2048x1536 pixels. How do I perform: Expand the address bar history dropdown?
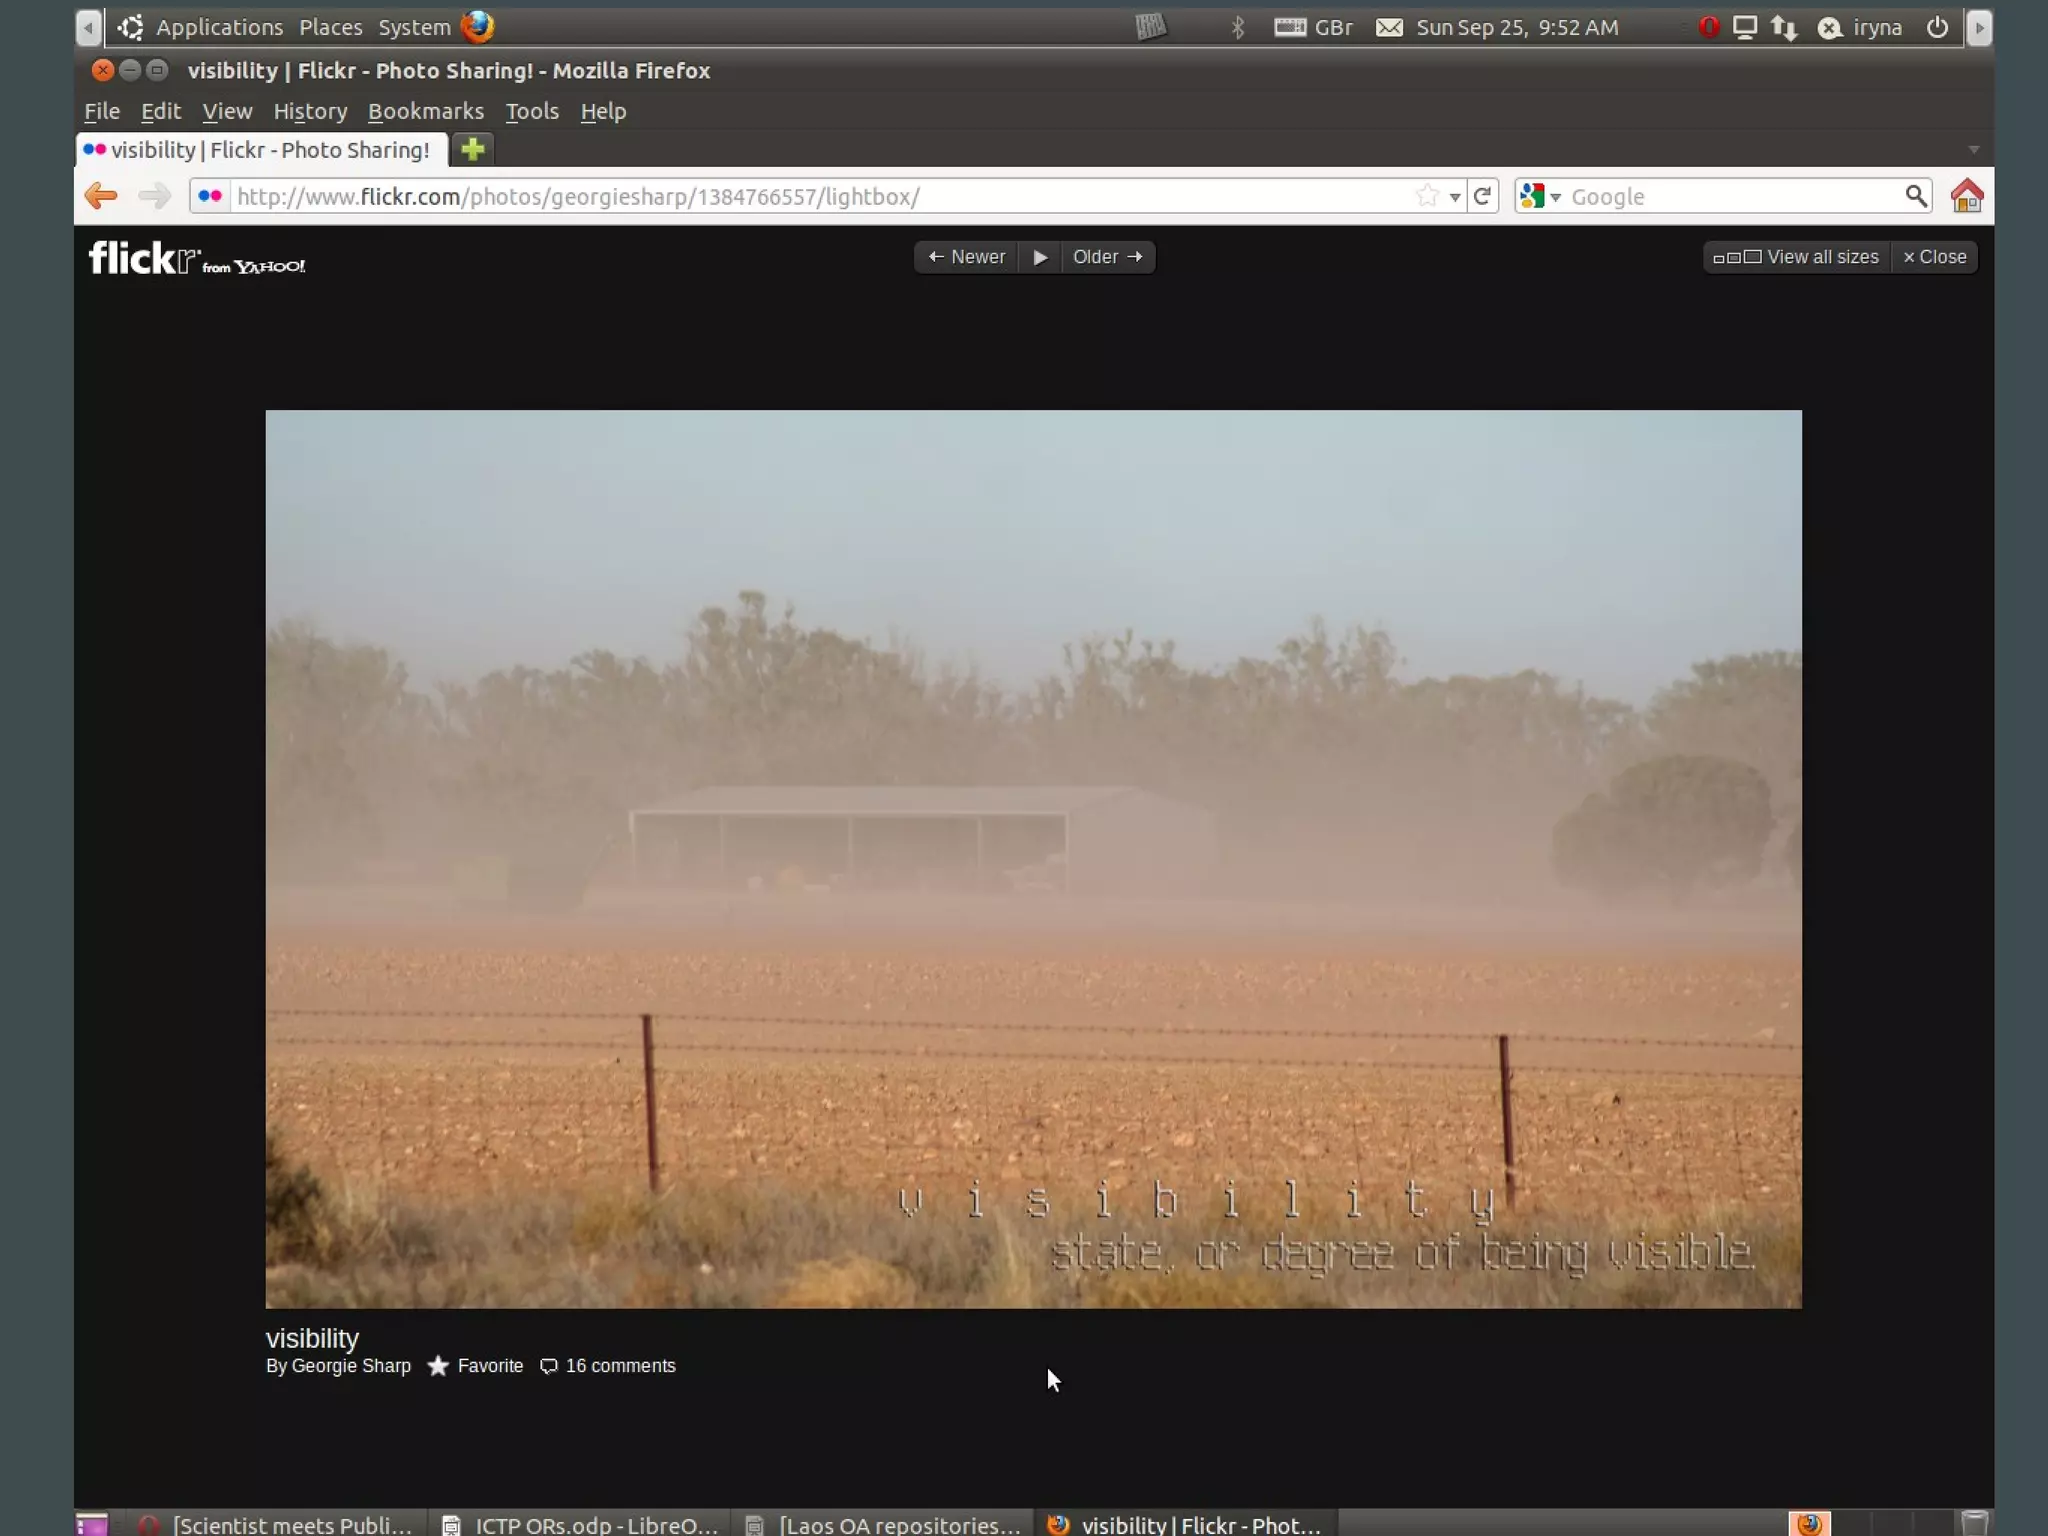1455,197
